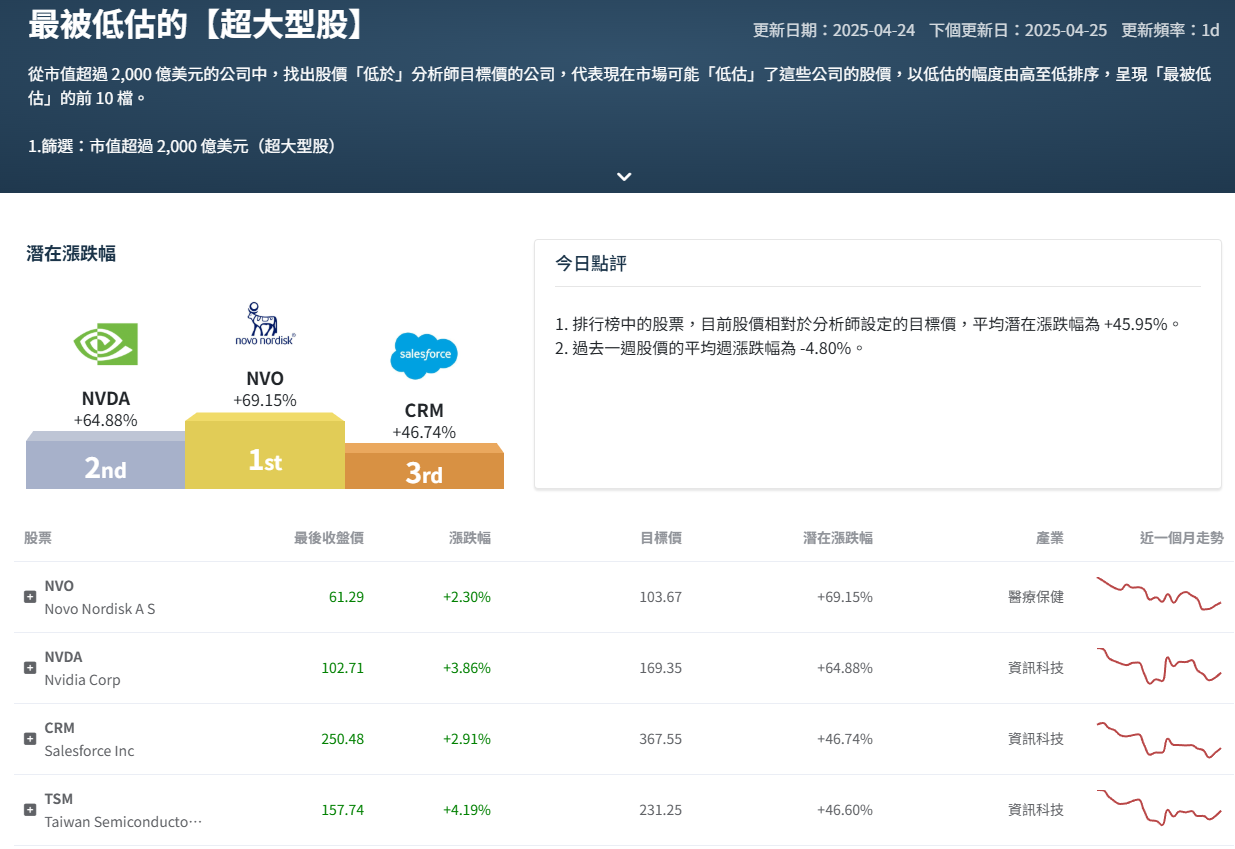This screenshot has height=849, width=1235.
Task: Click the 漲跌幅 column header
Action: pos(468,537)
